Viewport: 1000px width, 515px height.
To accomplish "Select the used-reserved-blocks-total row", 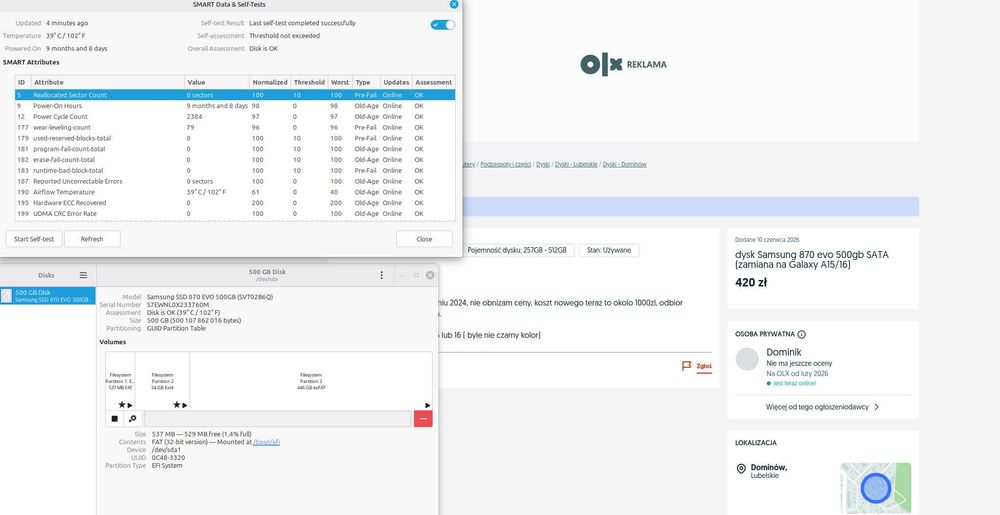I will tap(235, 138).
